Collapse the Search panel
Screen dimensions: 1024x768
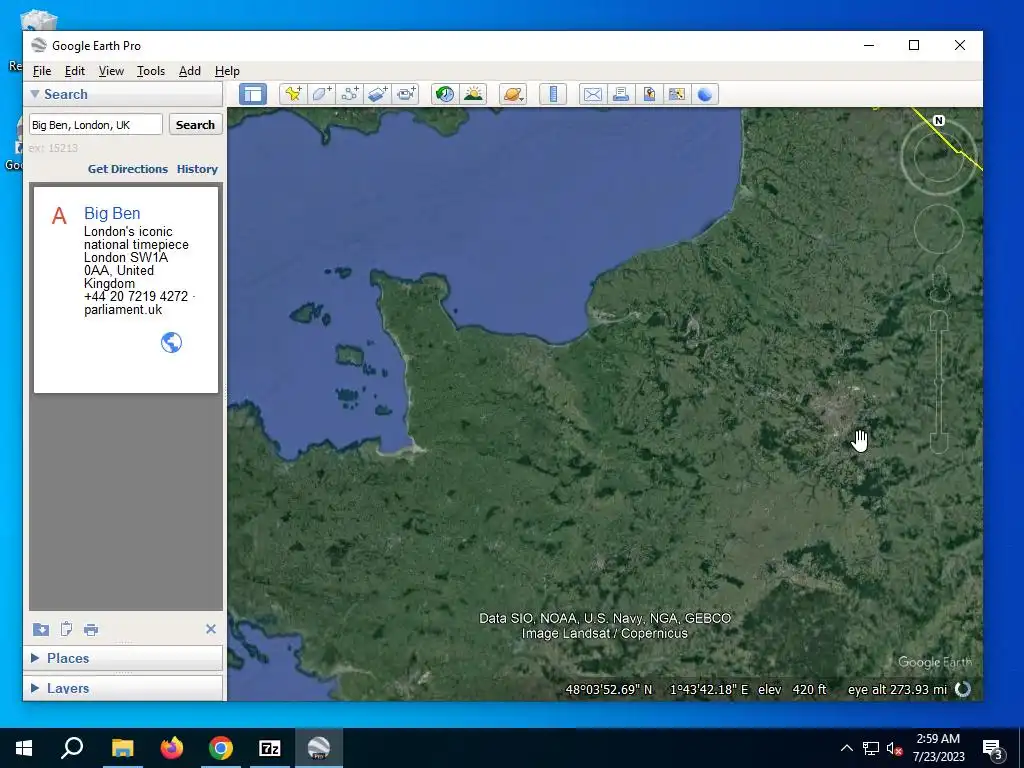tap(35, 94)
